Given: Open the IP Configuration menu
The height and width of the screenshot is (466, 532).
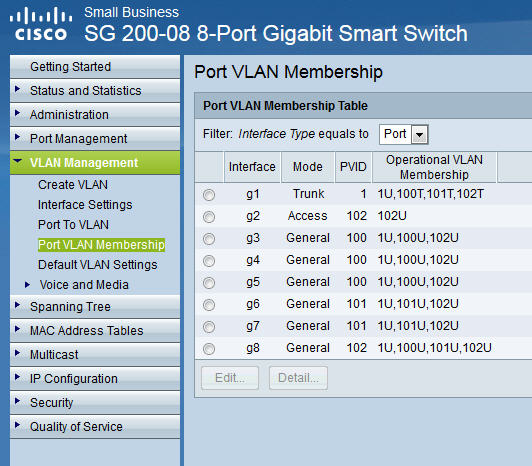Looking at the screenshot, I should tap(95, 378).
